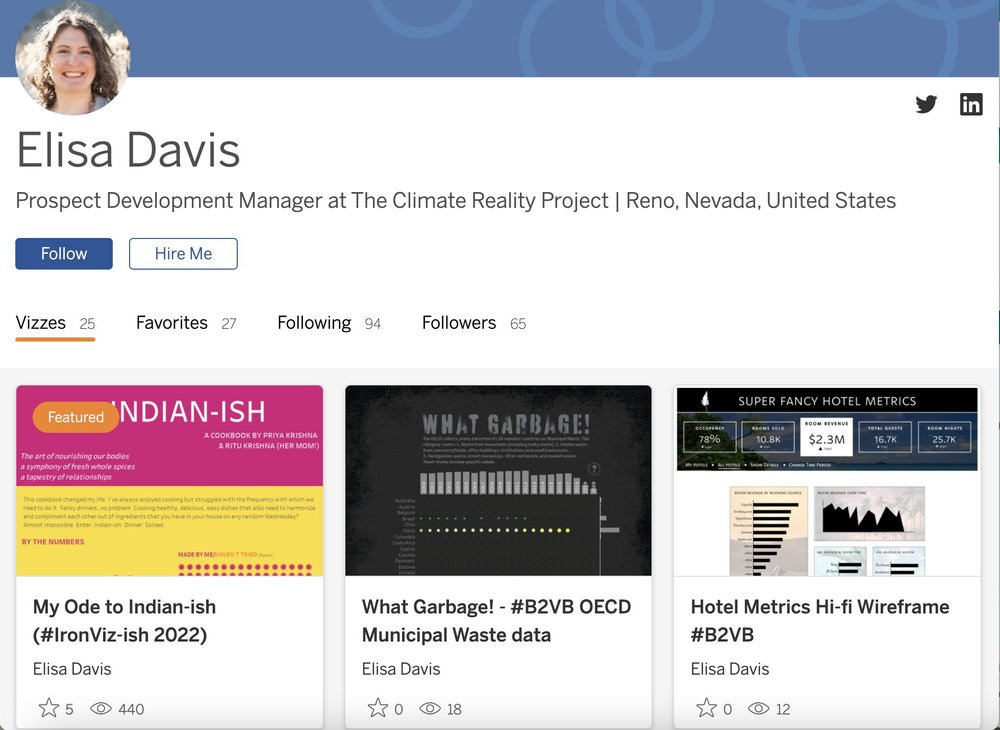Favorite the What Garbage! viz star
Image resolution: width=1000 pixels, height=730 pixels.
[378, 708]
